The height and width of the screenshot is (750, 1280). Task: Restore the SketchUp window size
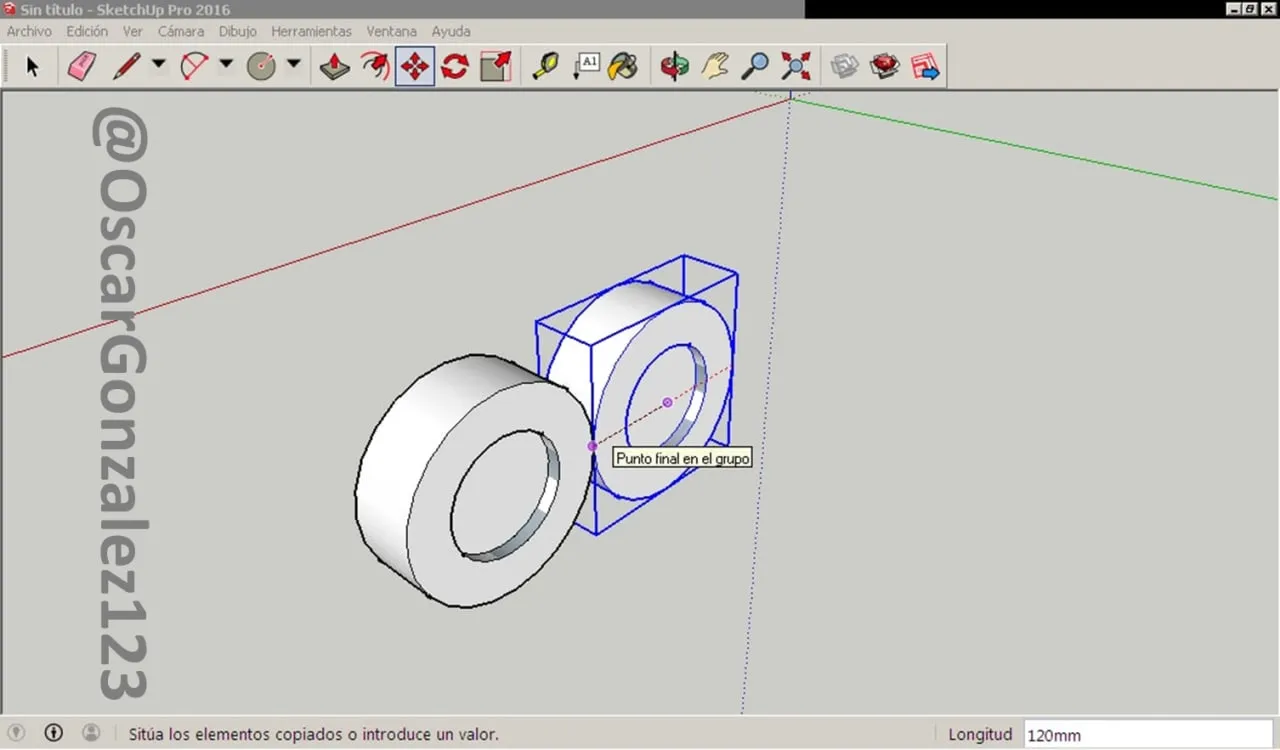point(1250,9)
